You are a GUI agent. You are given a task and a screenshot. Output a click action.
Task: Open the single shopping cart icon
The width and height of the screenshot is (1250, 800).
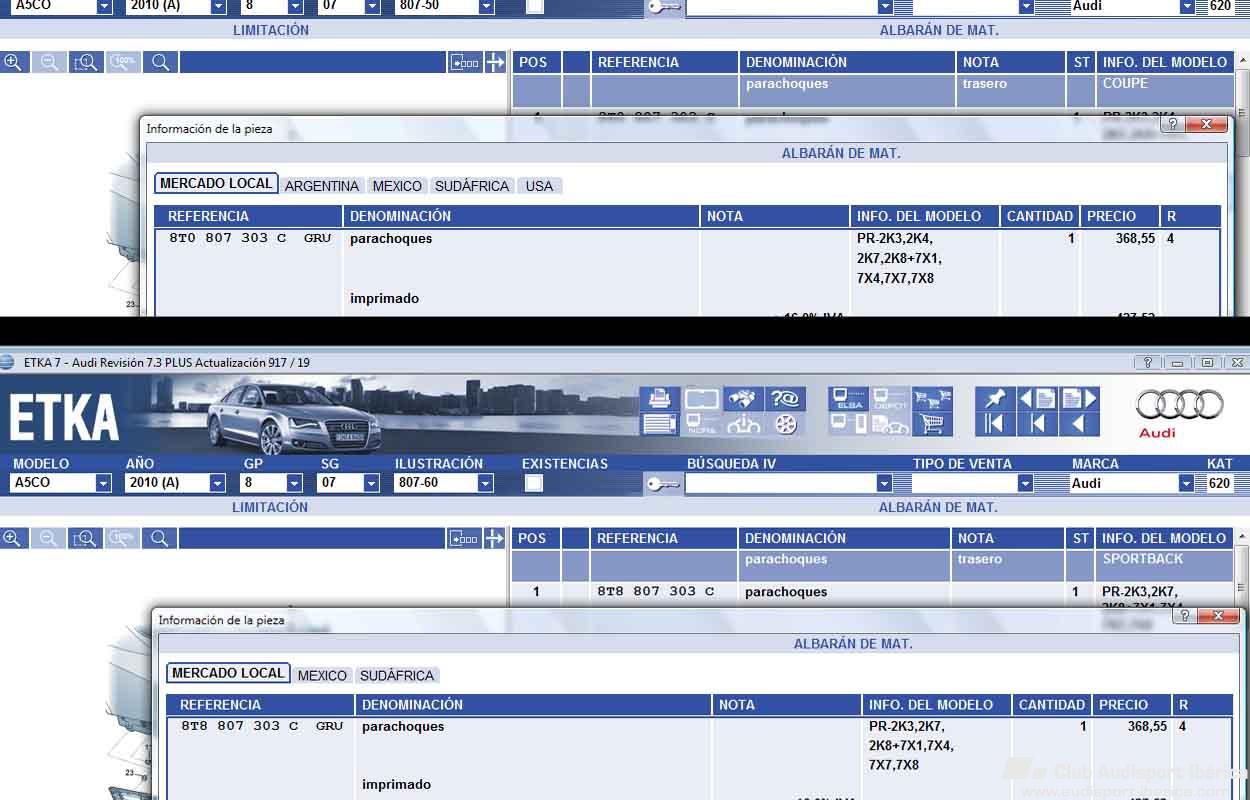click(931, 424)
